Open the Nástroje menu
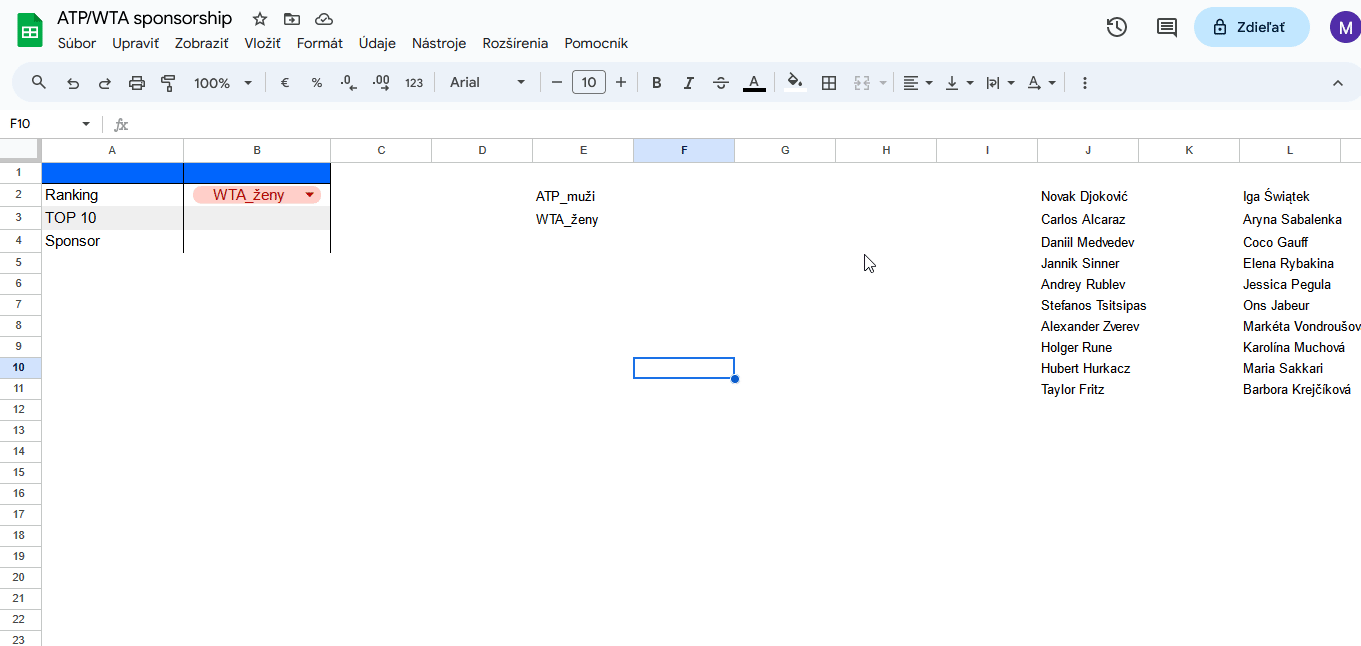Image resolution: width=1361 pixels, height=646 pixels. point(439,43)
